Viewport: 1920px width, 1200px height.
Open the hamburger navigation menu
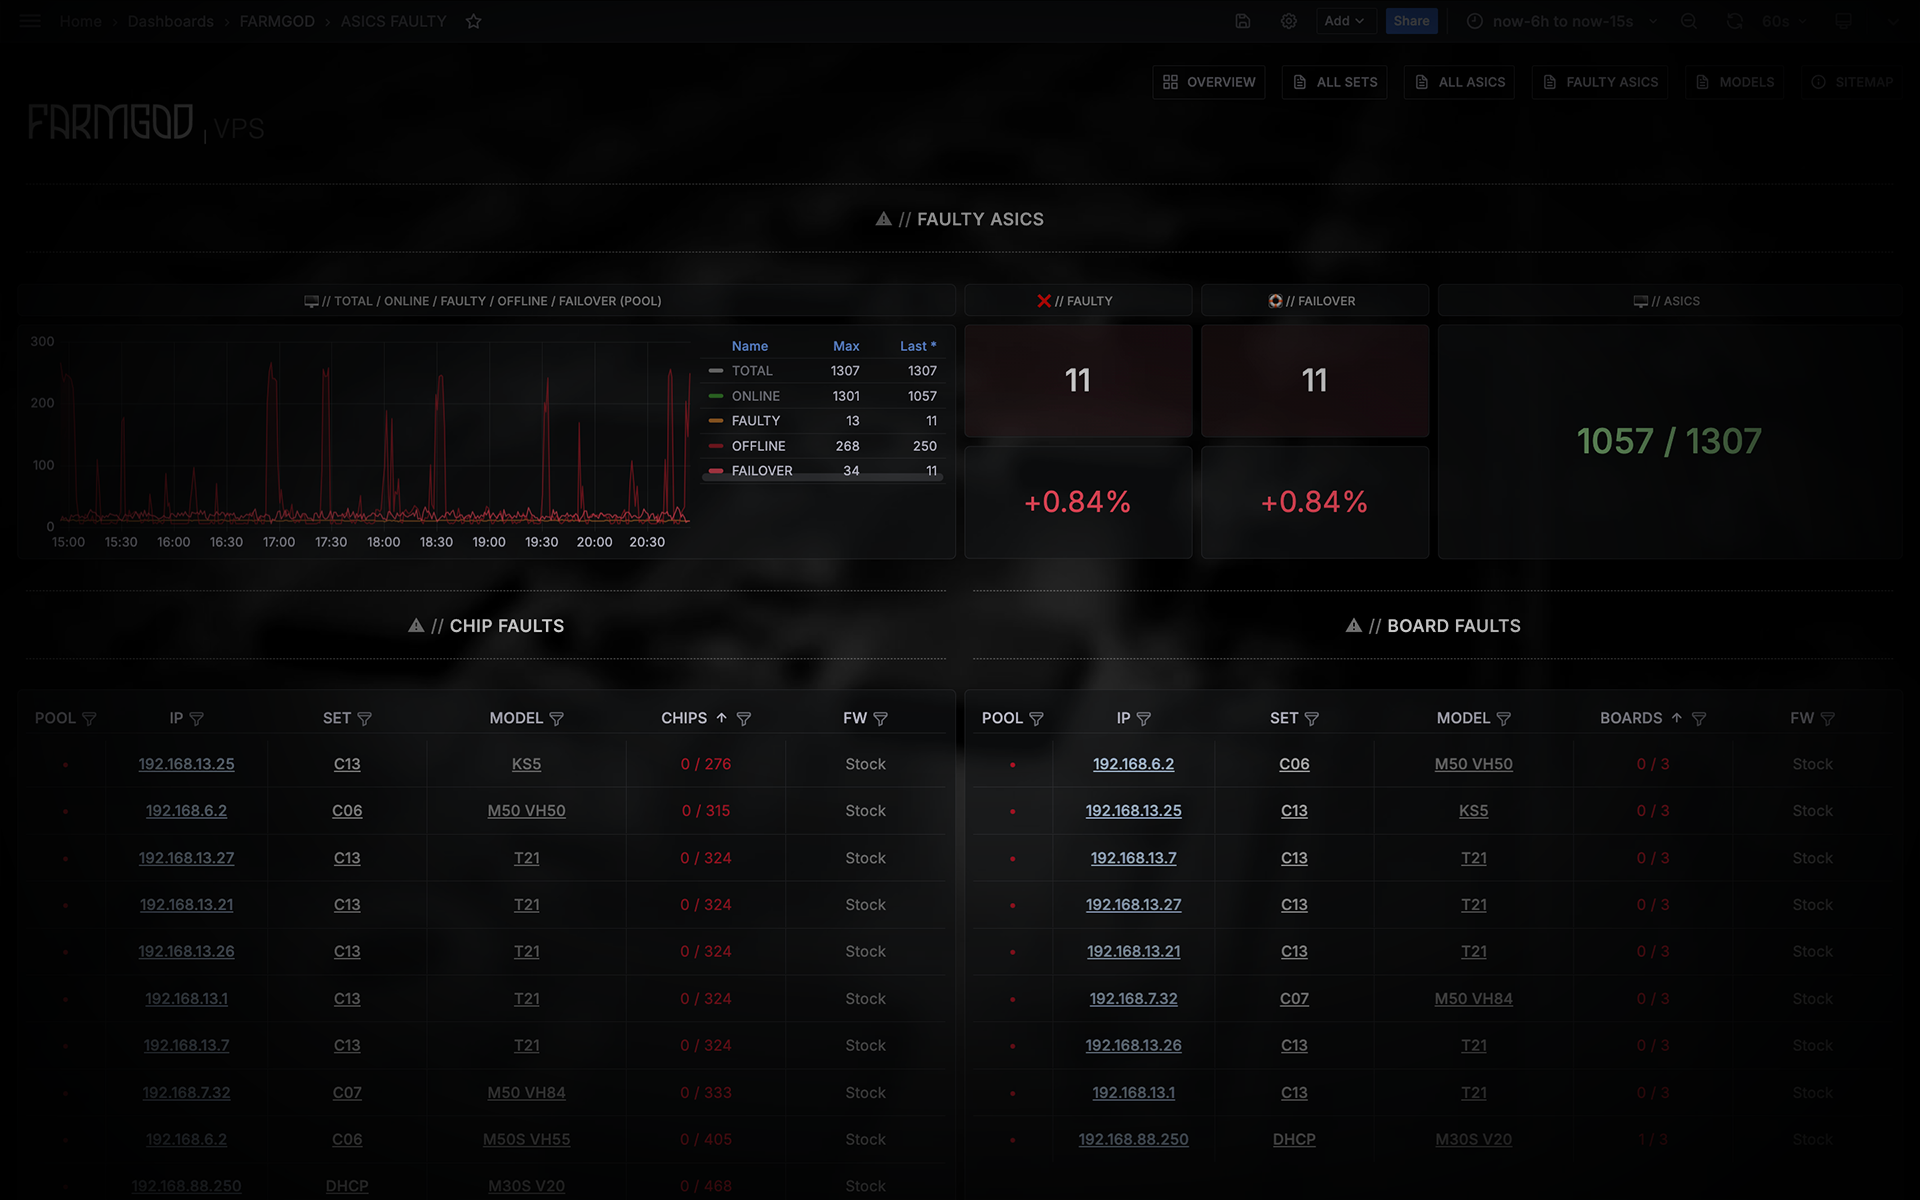click(30, 21)
